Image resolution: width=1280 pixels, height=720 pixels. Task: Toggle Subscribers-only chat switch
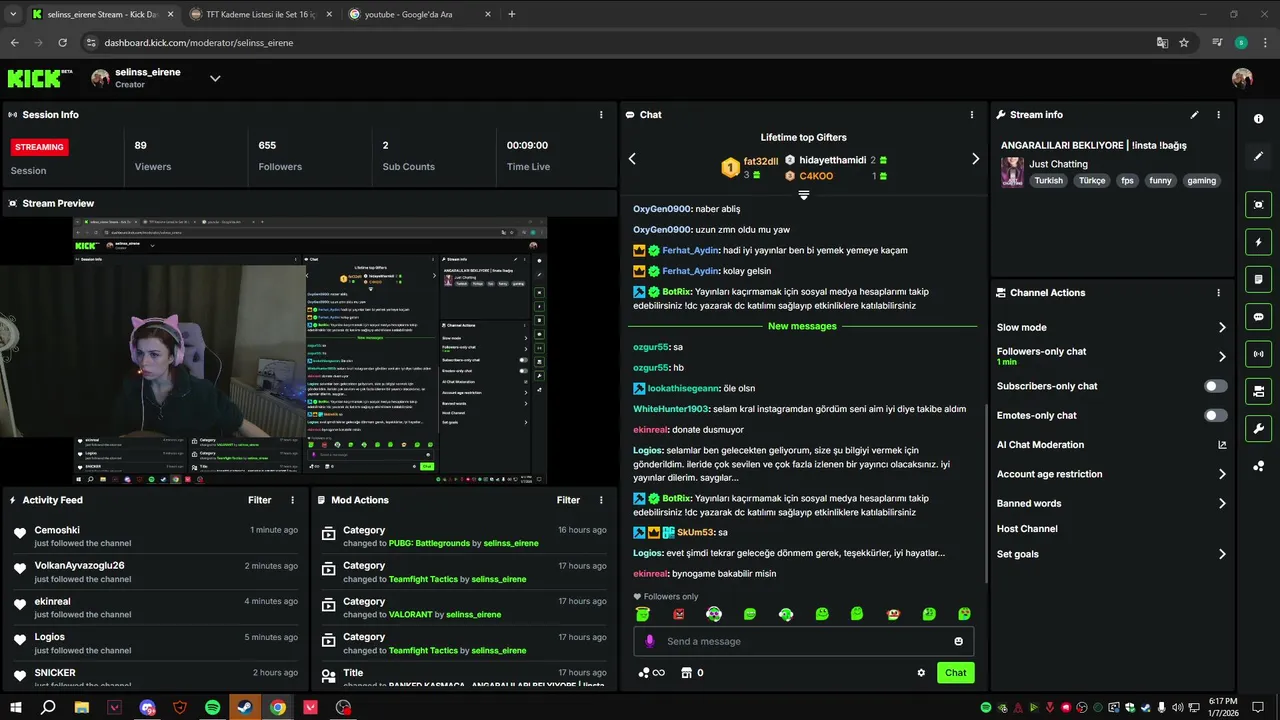click(x=1216, y=386)
